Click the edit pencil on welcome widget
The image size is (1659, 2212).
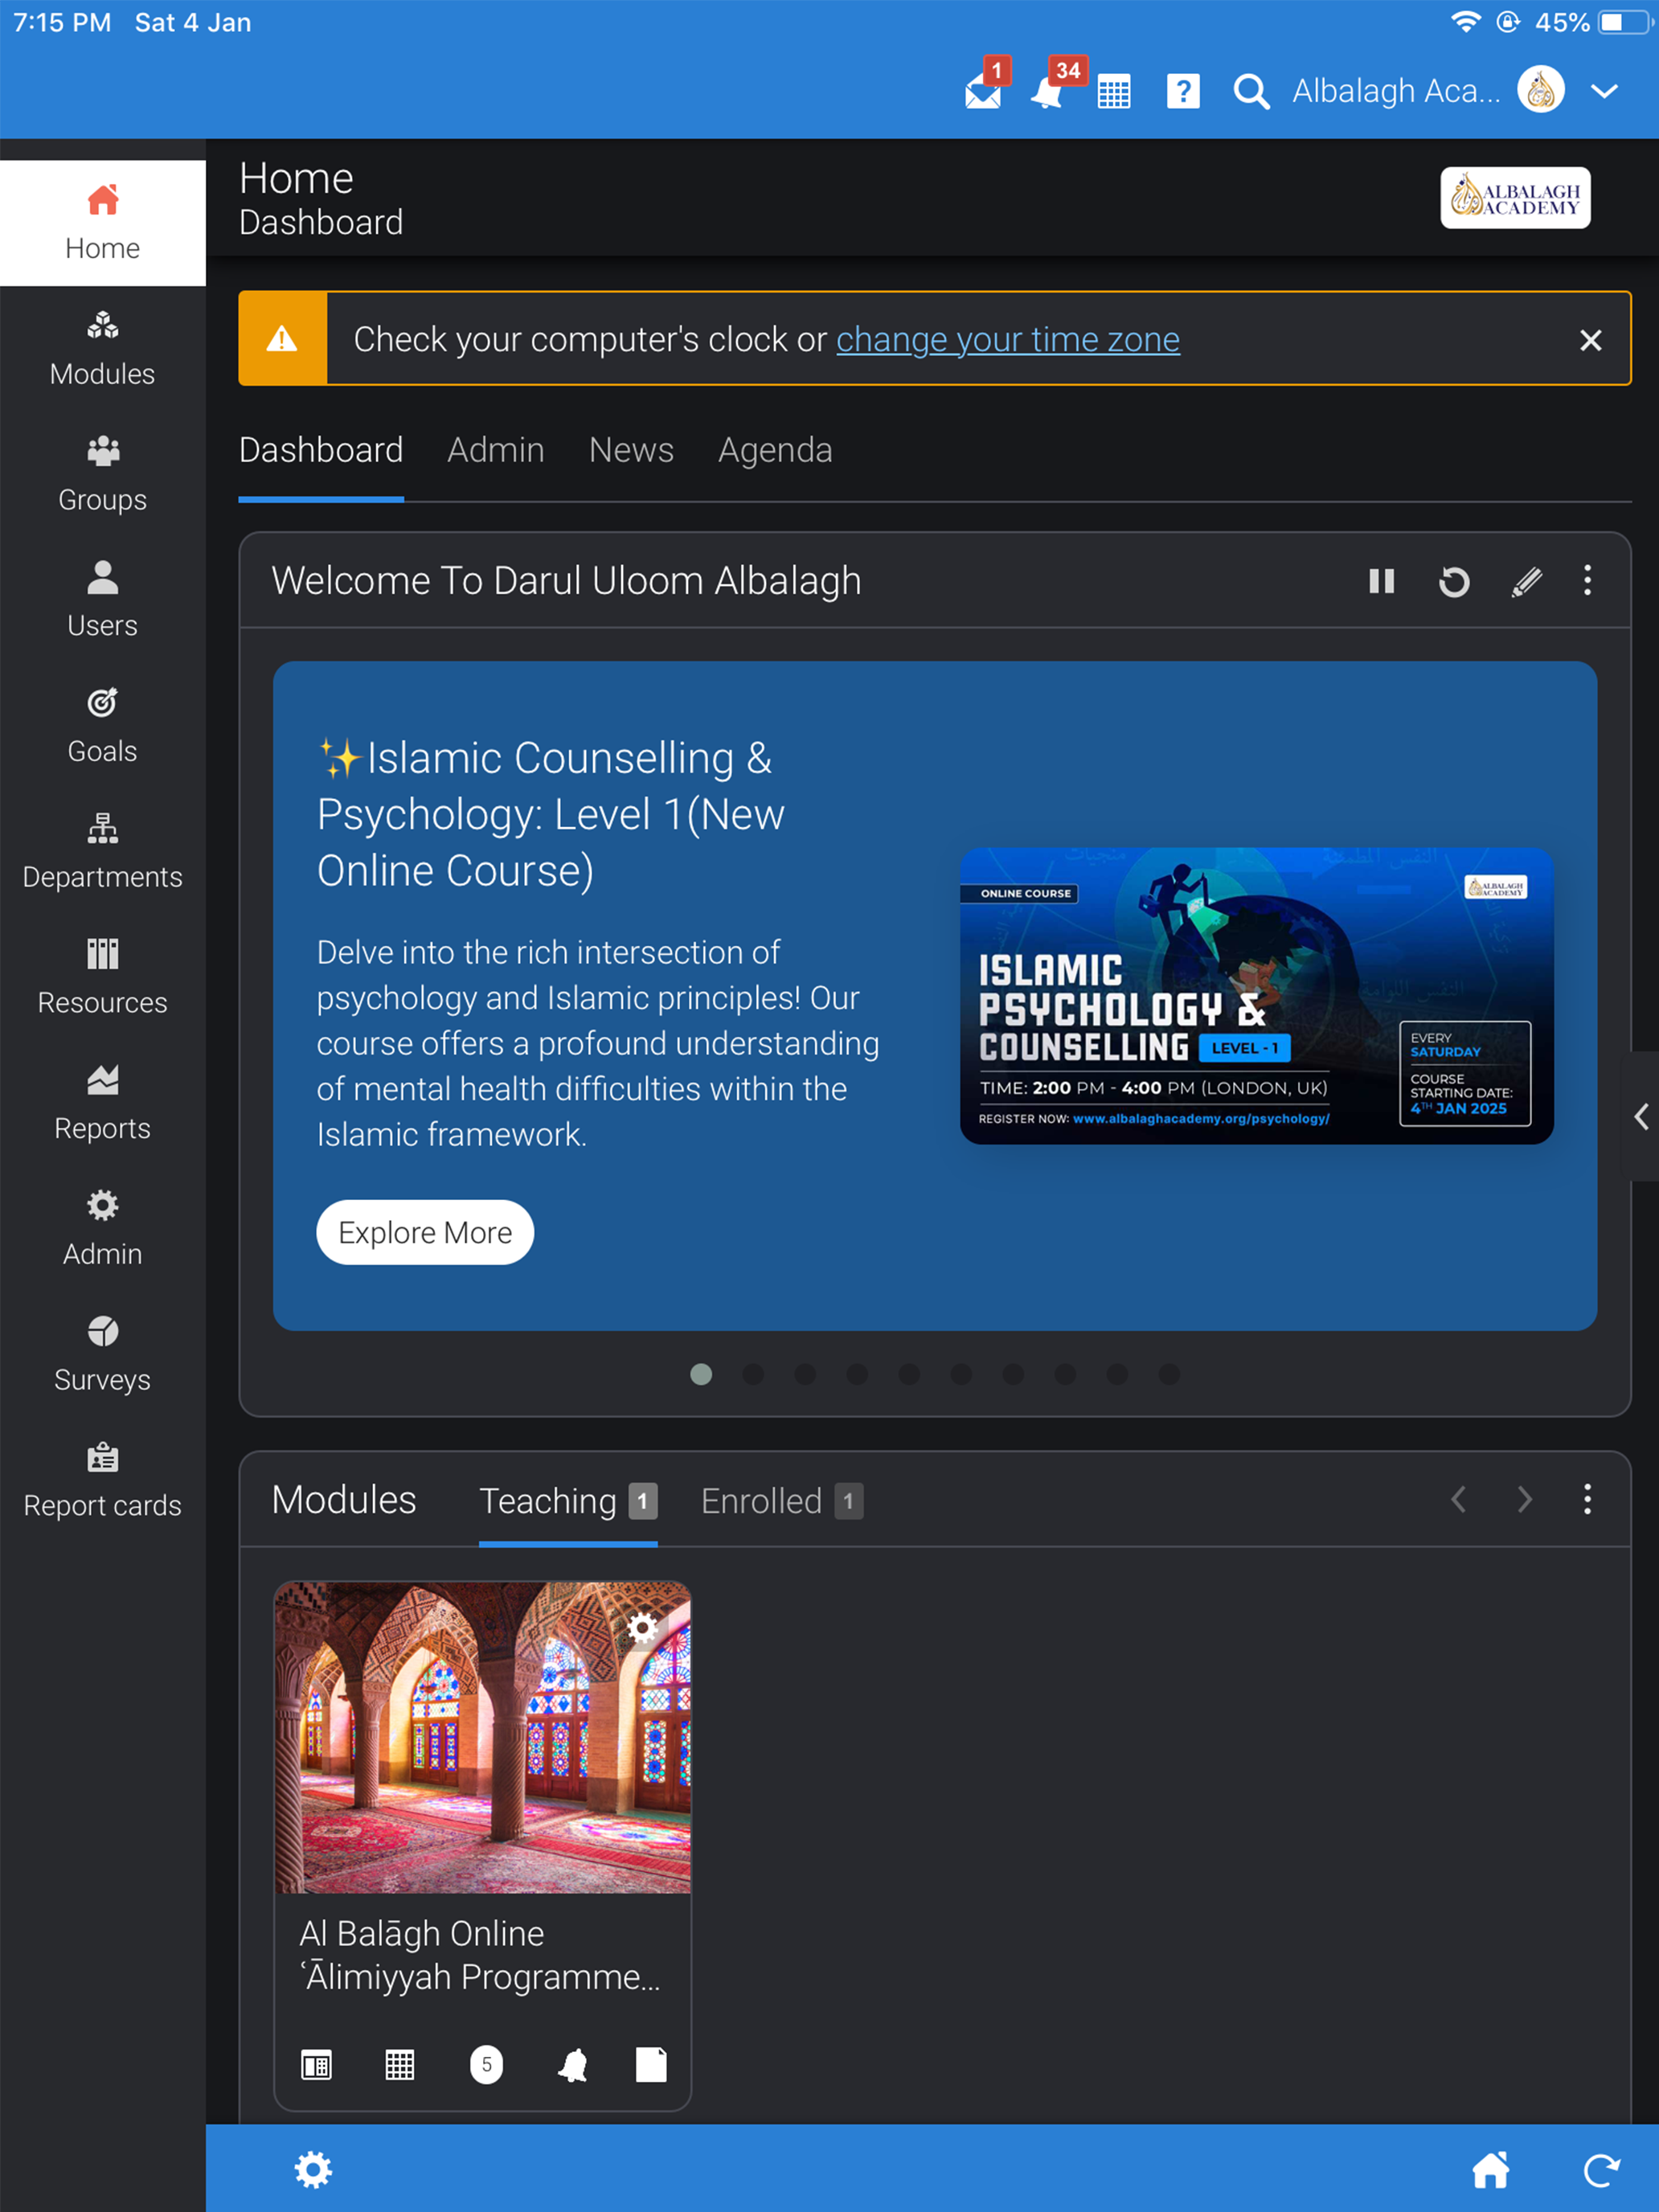pos(1526,581)
